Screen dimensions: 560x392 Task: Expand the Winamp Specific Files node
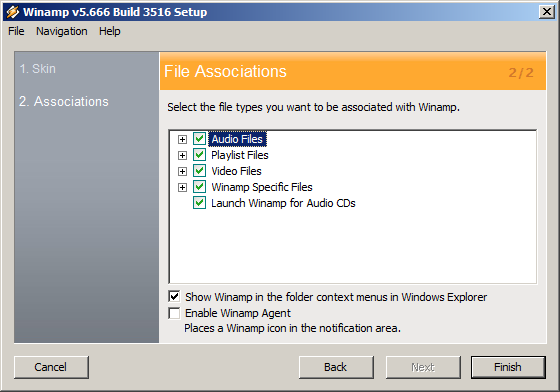(182, 187)
